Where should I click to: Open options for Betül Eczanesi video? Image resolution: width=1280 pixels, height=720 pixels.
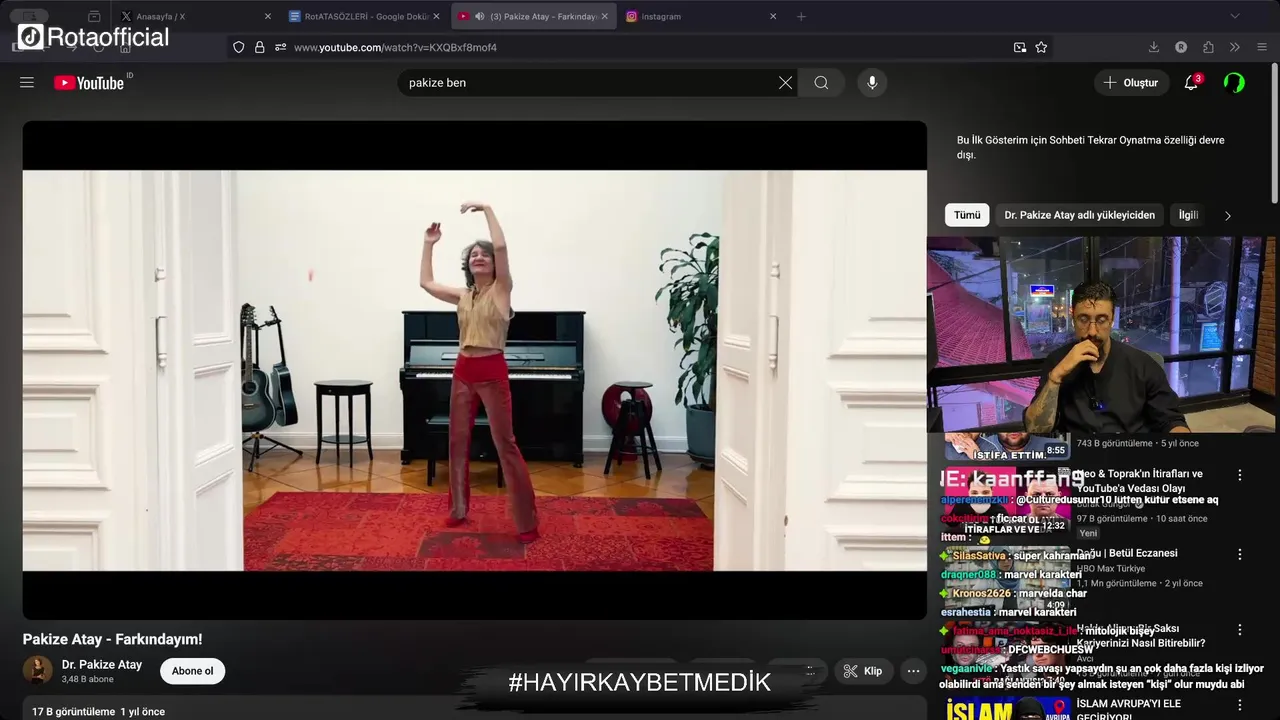coord(1240,554)
